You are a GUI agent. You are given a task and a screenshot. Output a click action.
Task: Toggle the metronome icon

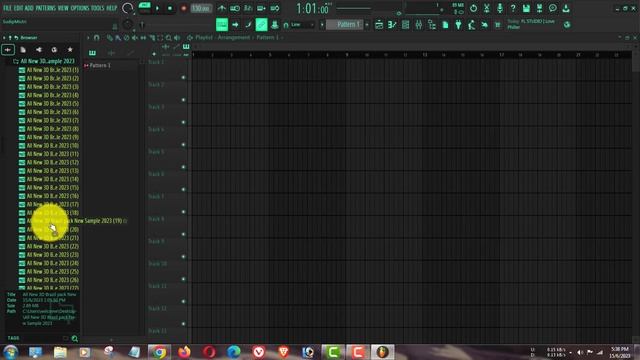tap(222, 8)
